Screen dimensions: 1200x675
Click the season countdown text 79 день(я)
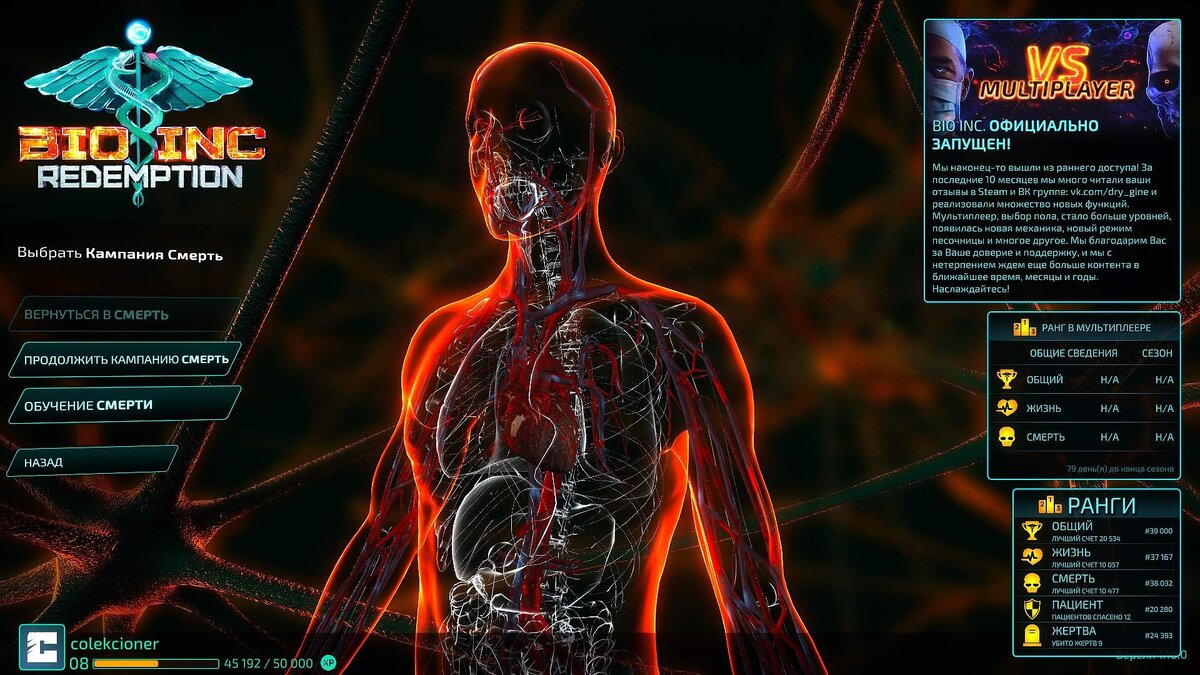click(x=1120, y=468)
